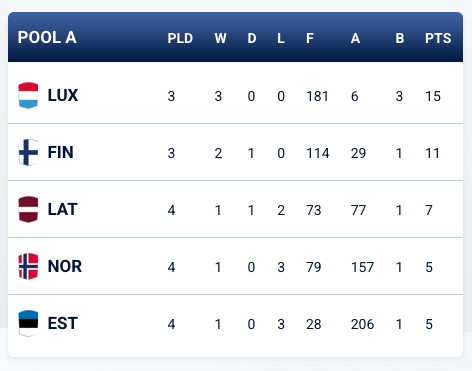This screenshot has height=371, width=472.
Task: Select Estonia's 206 points-against value
Action: coord(362,324)
